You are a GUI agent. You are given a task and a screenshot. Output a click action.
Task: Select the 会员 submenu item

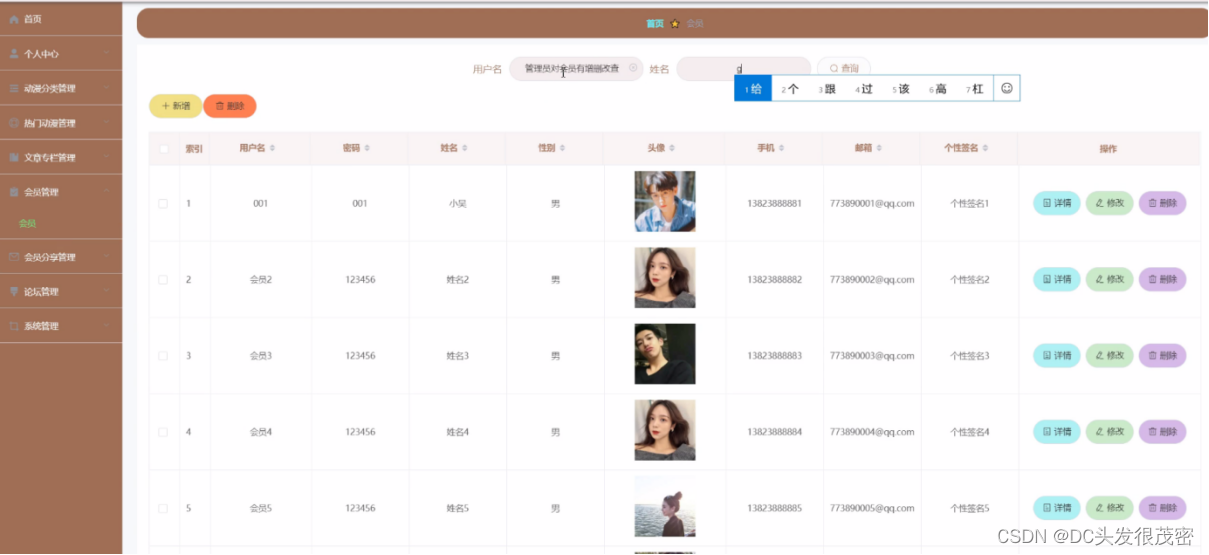pos(28,224)
